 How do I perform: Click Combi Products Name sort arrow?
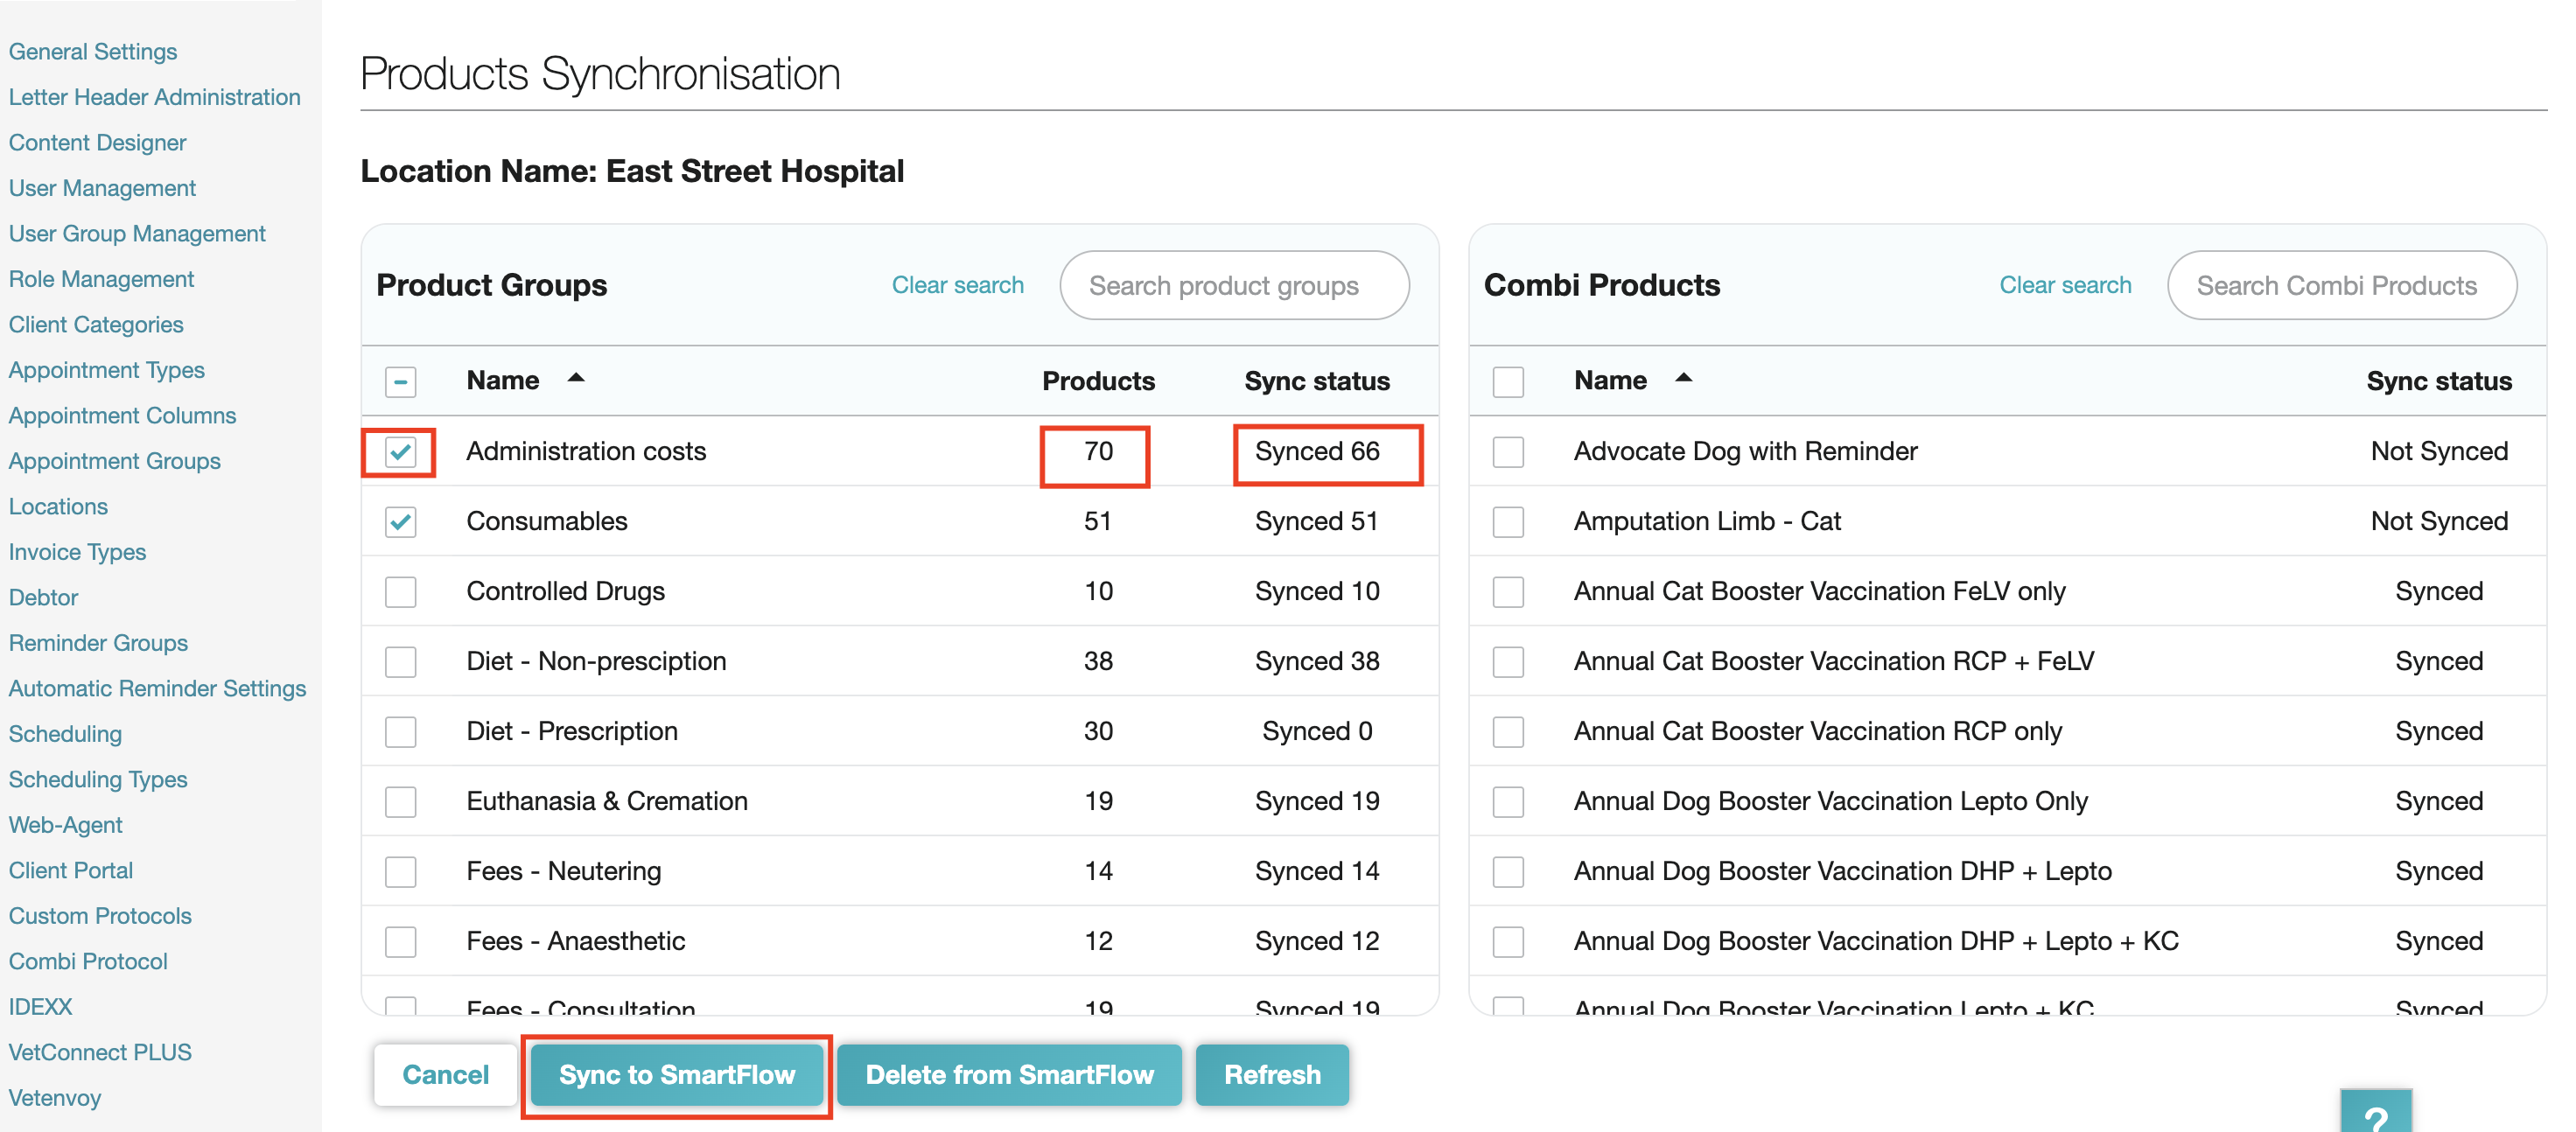[x=1683, y=379]
